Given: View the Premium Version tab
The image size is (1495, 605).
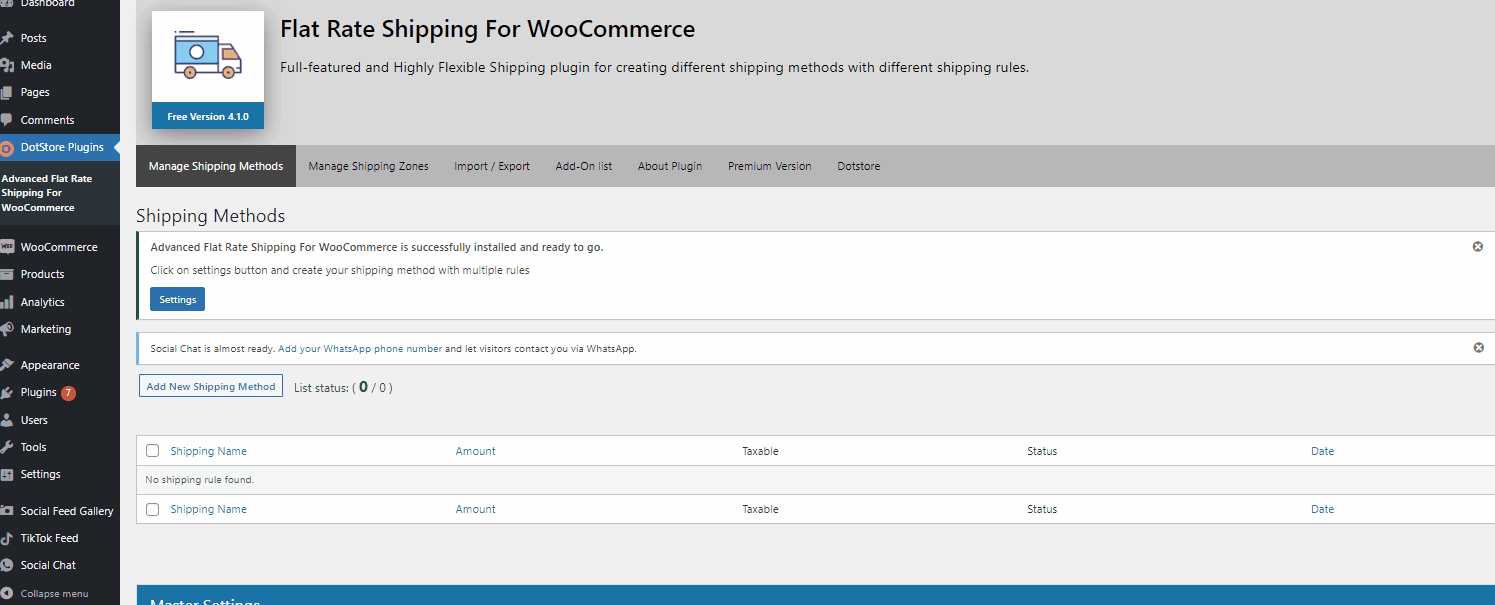Looking at the screenshot, I should click(770, 166).
